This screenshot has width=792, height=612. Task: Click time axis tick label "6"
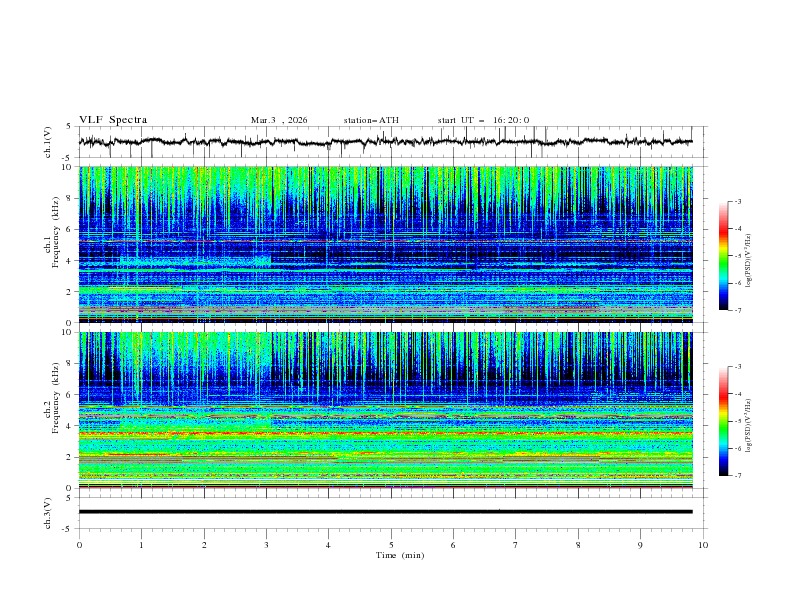click(453, 545)
